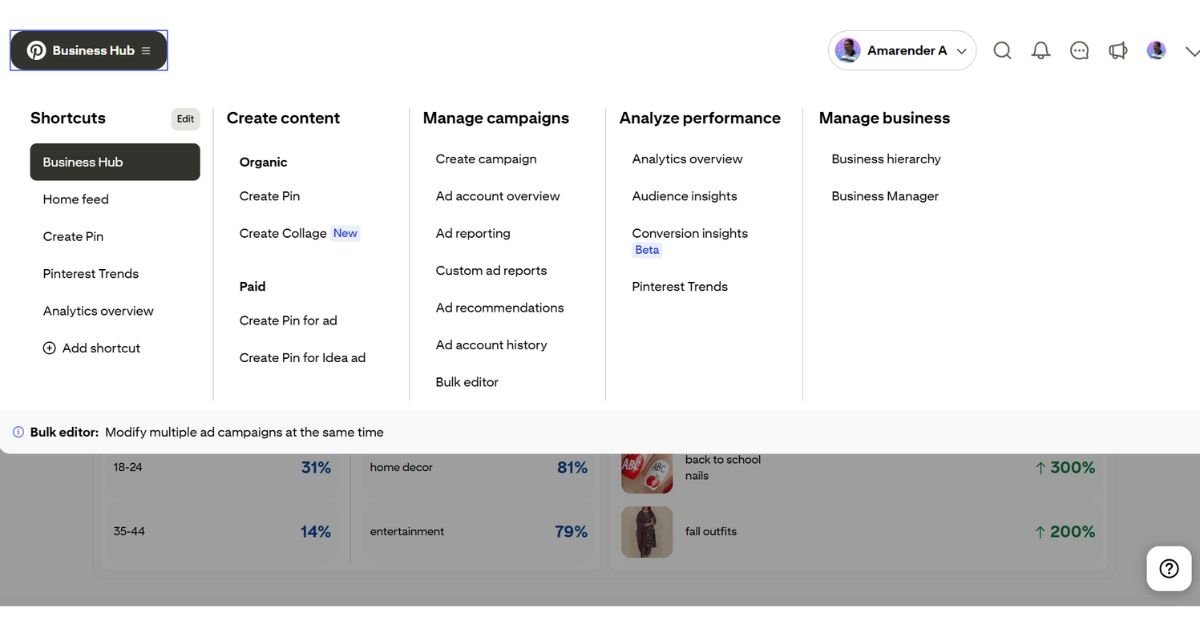
Task: Open the Business Hub hamburger menu
Action: coord(146,49)
